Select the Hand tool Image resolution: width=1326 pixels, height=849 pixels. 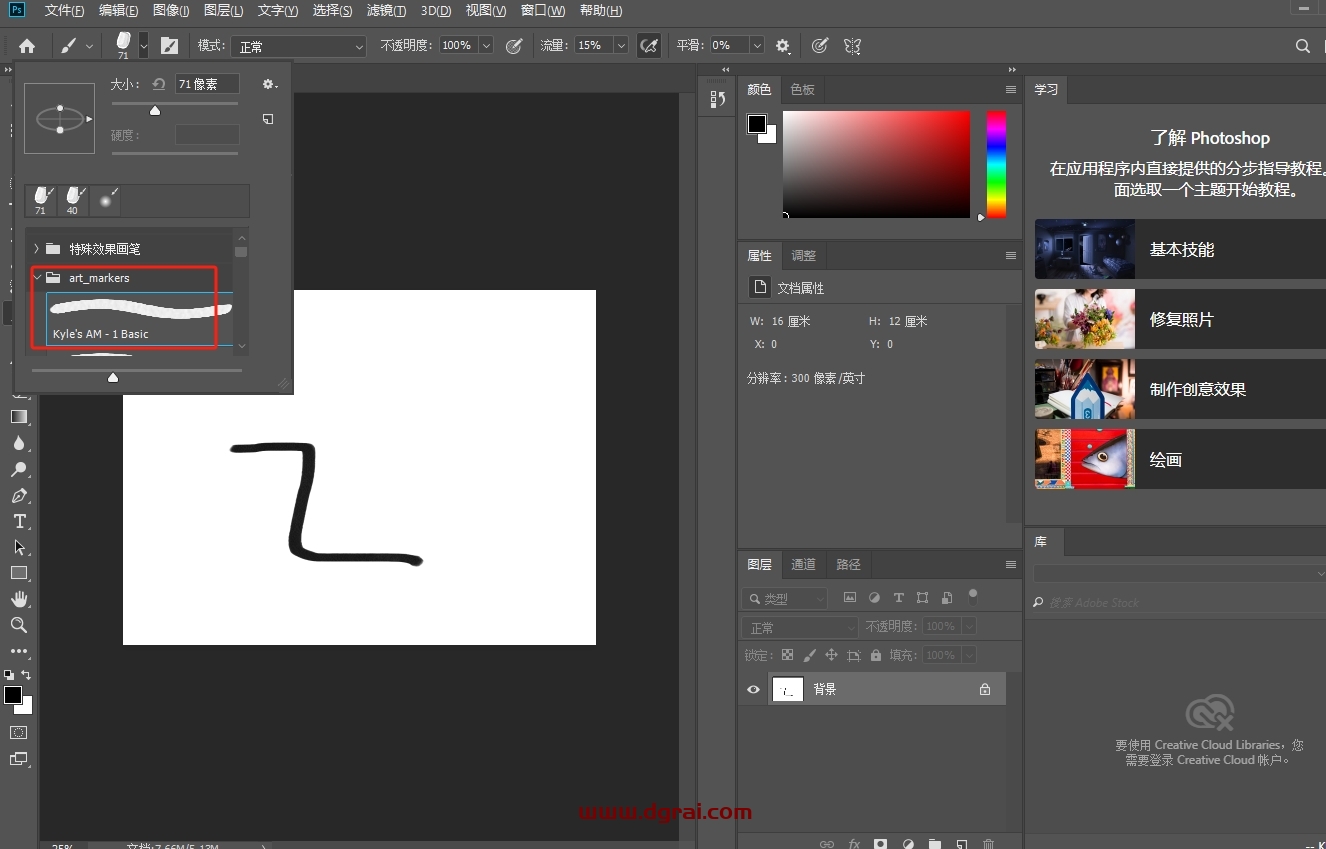[19, 599]
